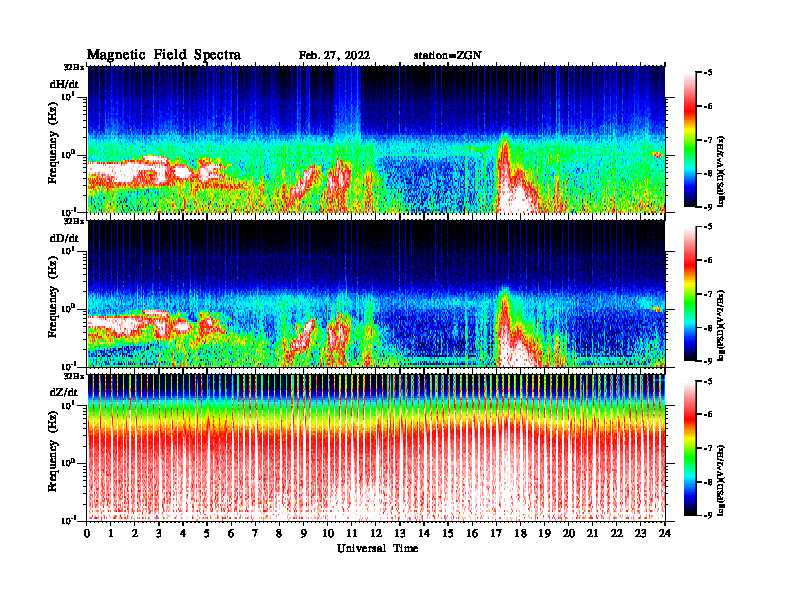Click hour 24 tick label on Universal Time axis

point(665,534)
